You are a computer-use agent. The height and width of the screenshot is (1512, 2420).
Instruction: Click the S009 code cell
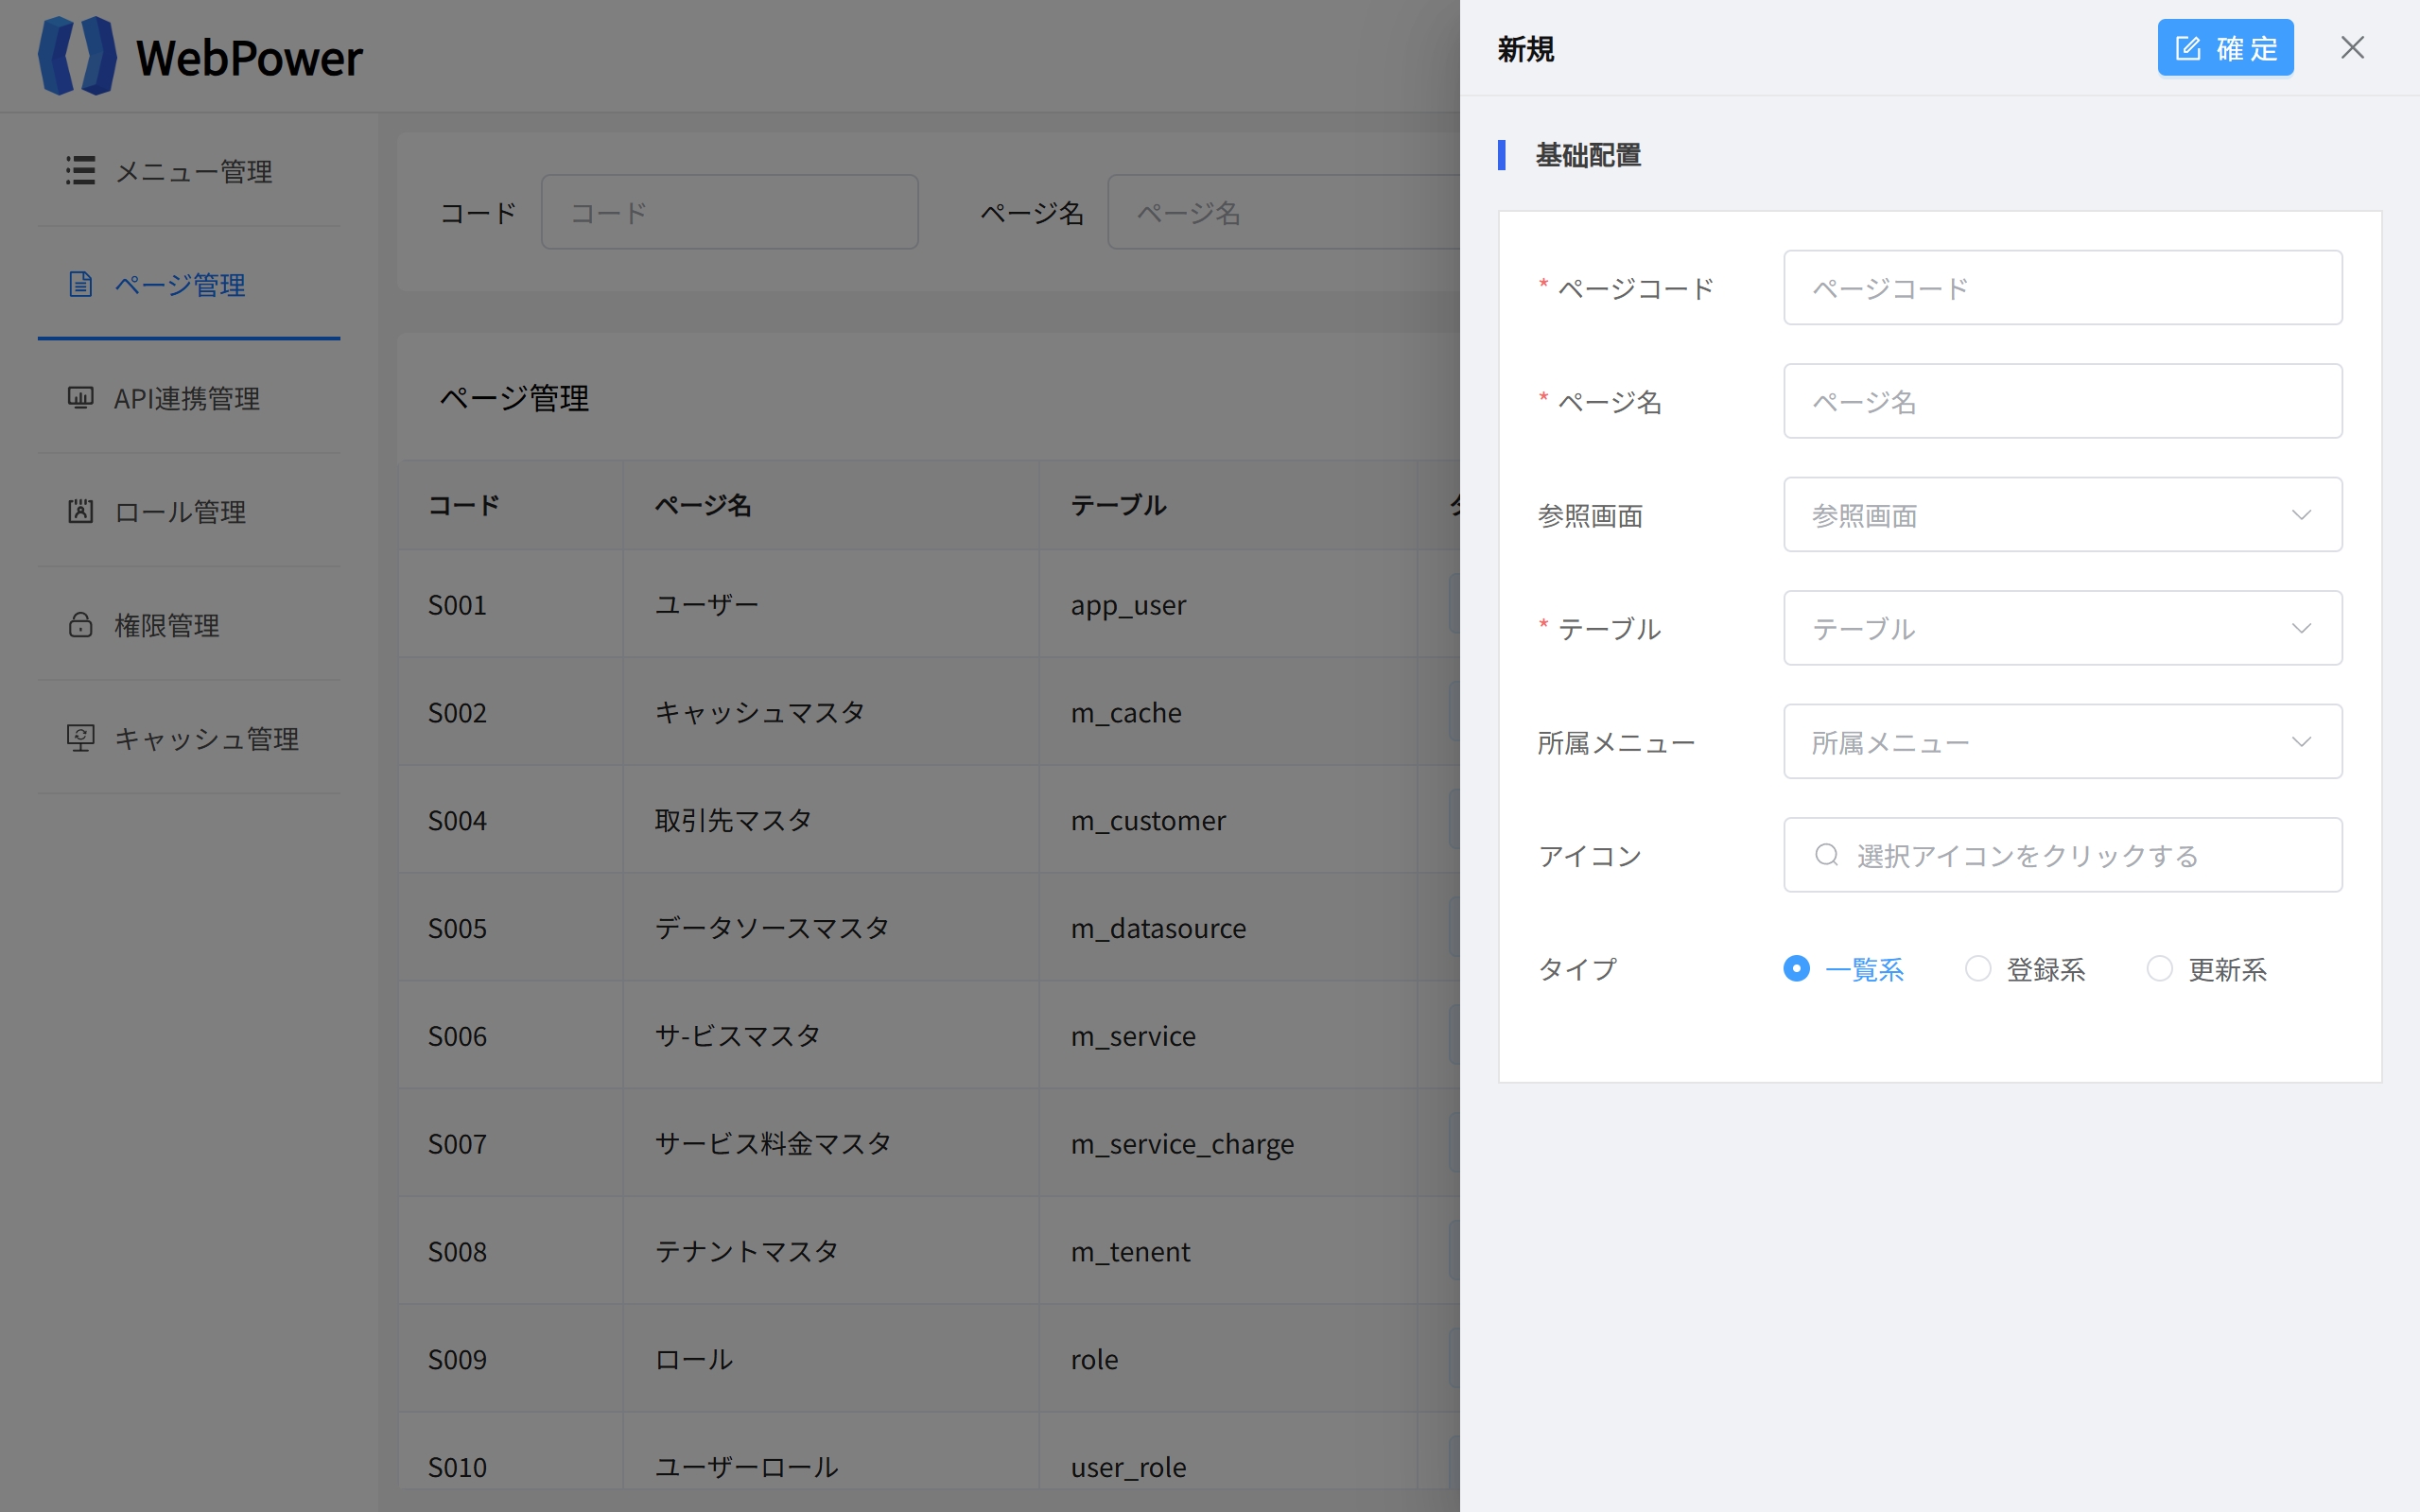tap(510, 1359)
